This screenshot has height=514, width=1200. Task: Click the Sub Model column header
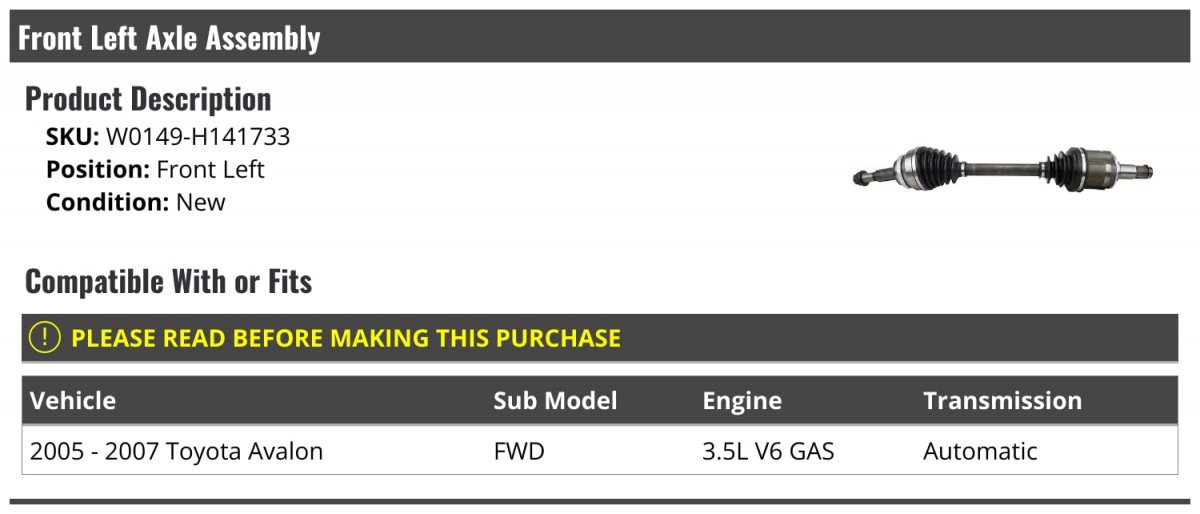(x=555, y=401)
